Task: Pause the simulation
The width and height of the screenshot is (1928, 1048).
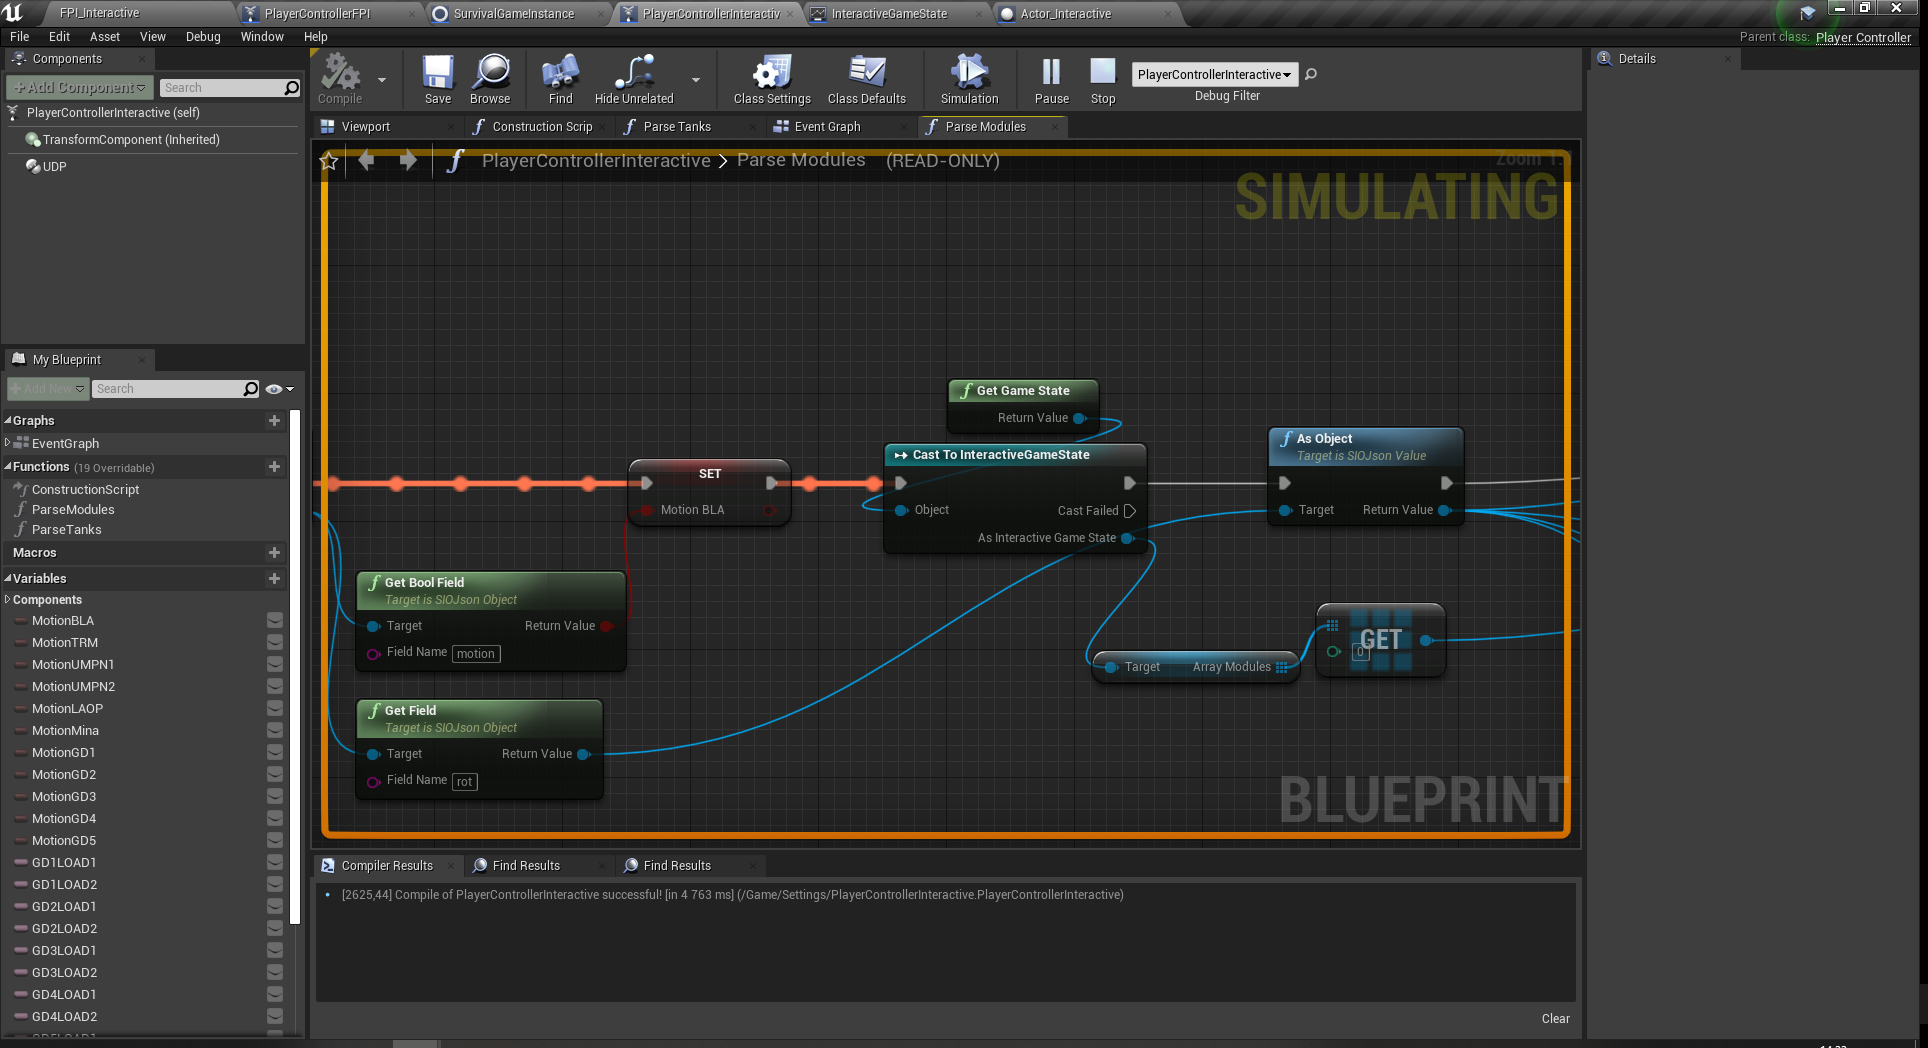Action: (1051, 79)
